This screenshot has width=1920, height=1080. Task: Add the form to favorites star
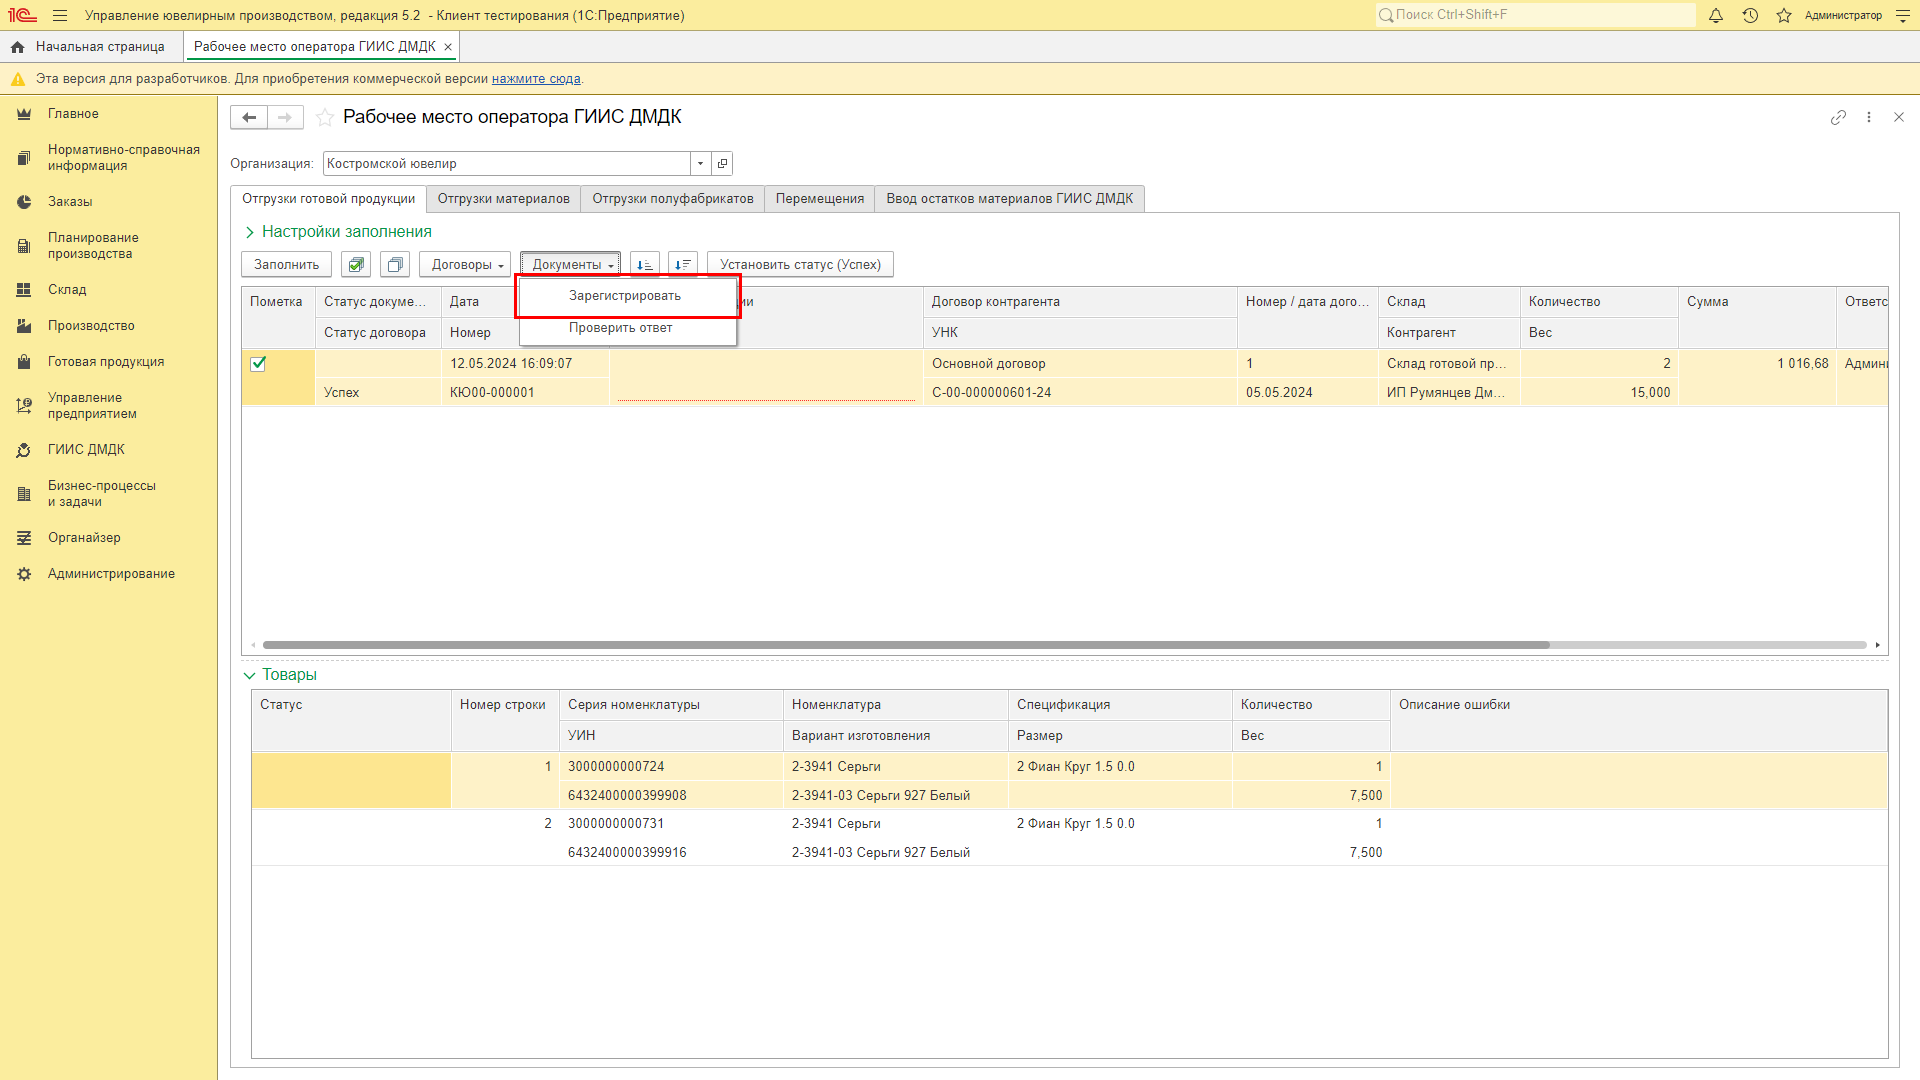click(x=325, y=118)
